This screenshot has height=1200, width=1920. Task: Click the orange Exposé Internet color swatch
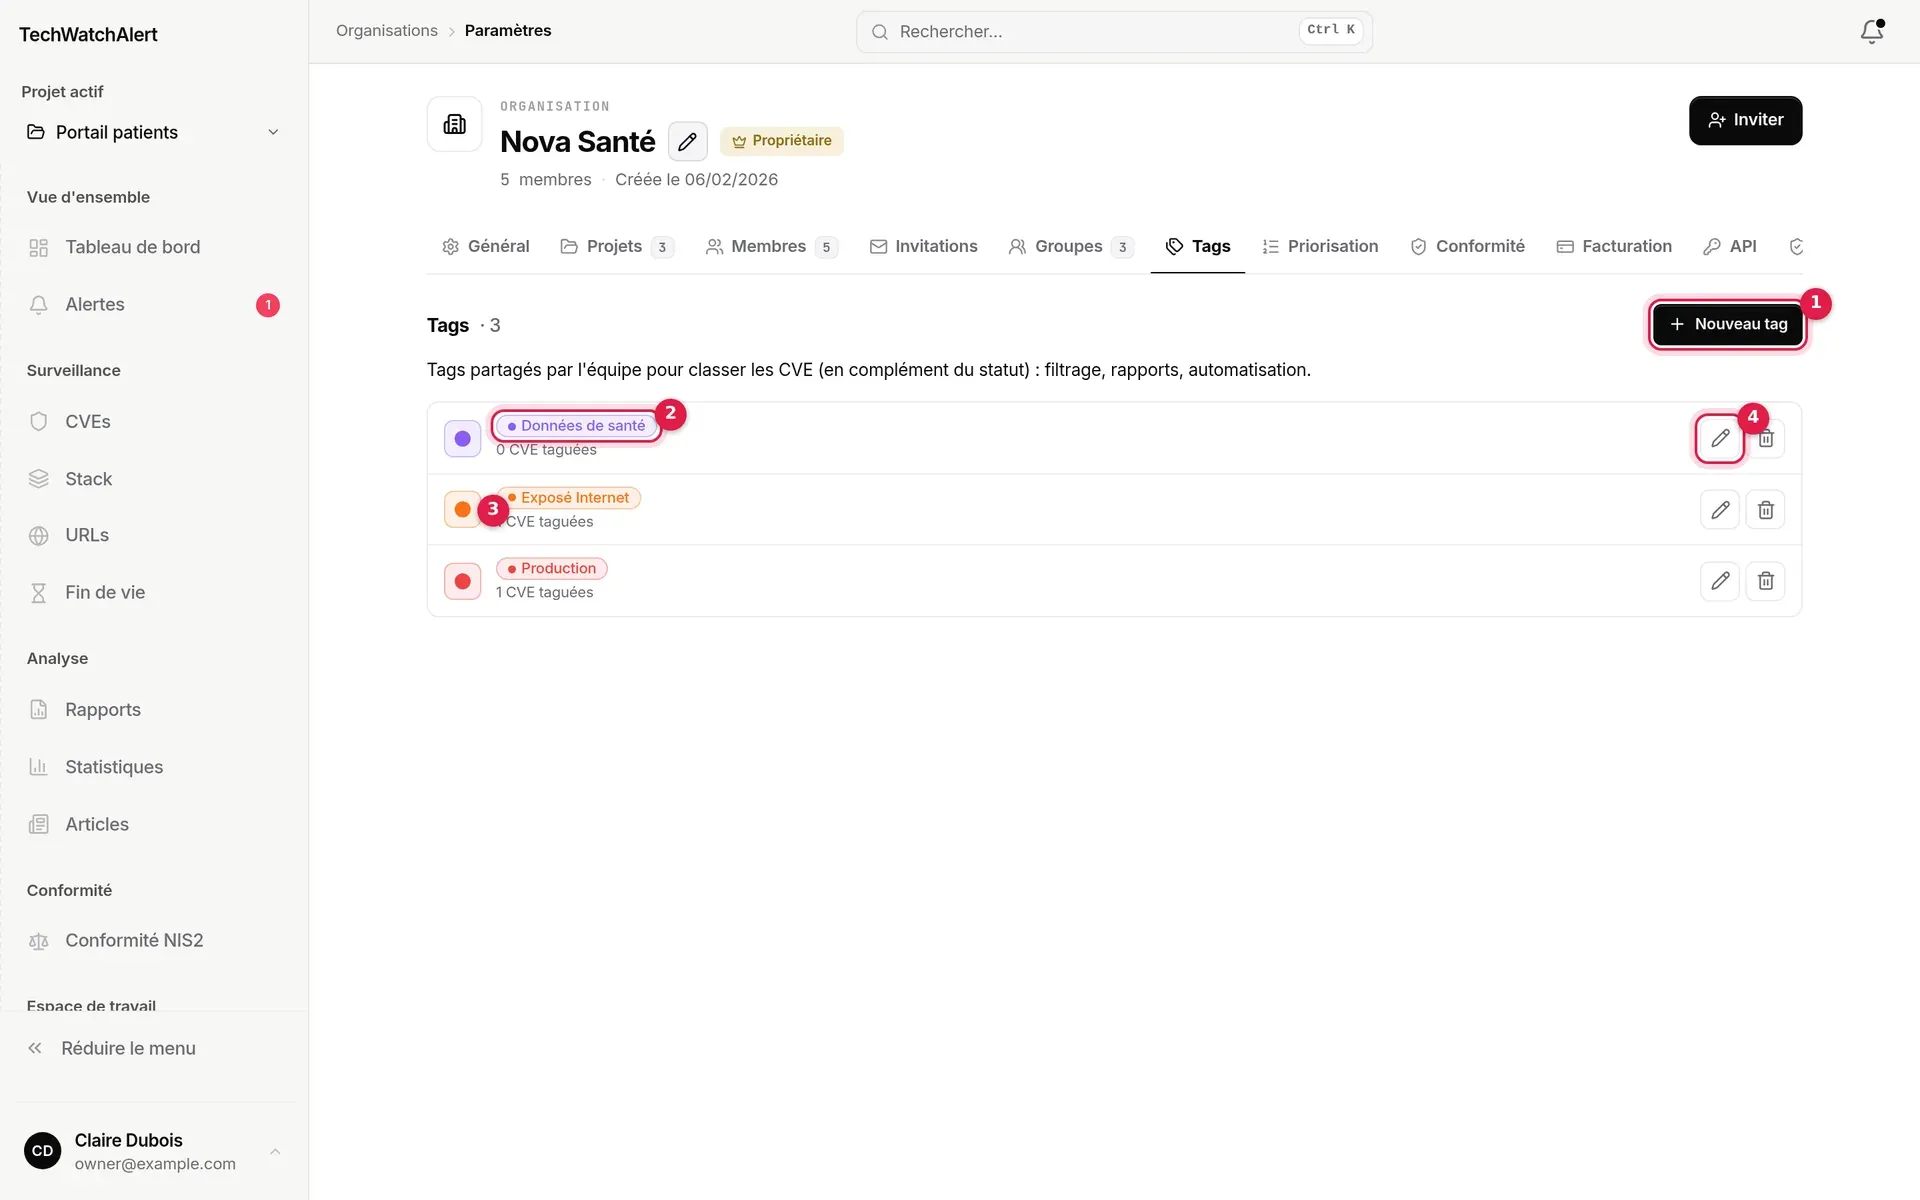(463, 510)
